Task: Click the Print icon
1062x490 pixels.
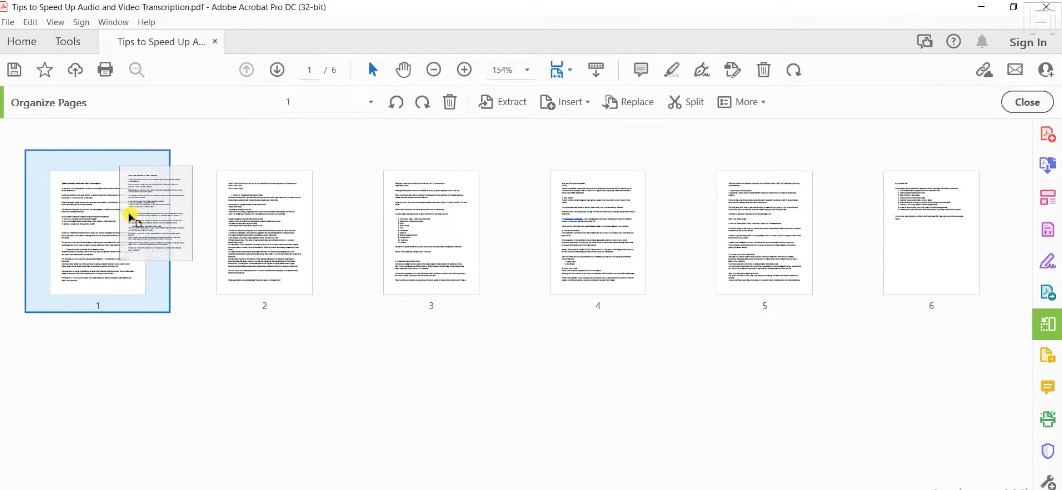Action: point(105,70)
